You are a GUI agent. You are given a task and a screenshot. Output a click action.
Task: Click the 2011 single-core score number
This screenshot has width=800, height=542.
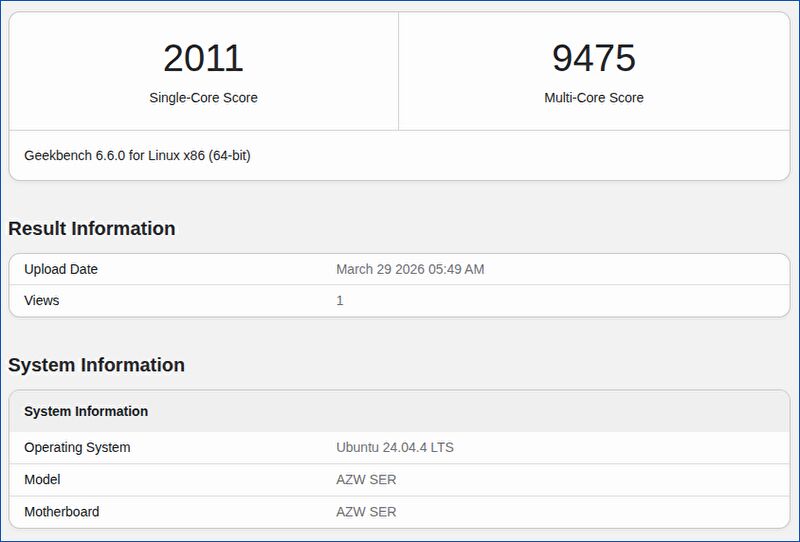click(x=203, y=58)
